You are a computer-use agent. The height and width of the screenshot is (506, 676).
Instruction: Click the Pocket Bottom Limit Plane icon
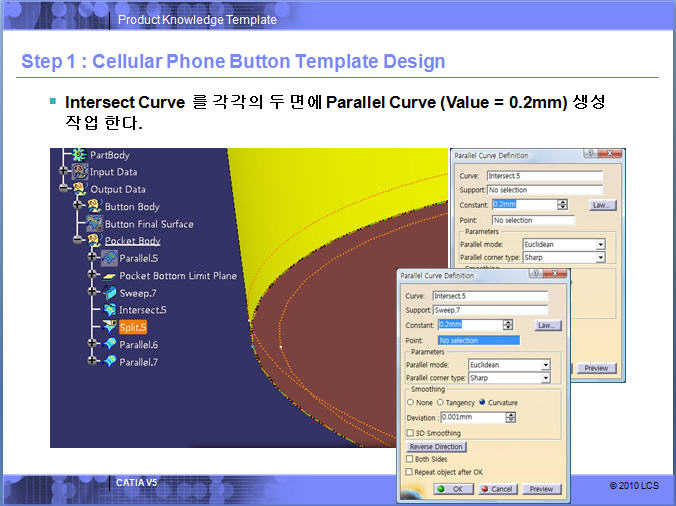pyautogui.click(x=108, y=276)
